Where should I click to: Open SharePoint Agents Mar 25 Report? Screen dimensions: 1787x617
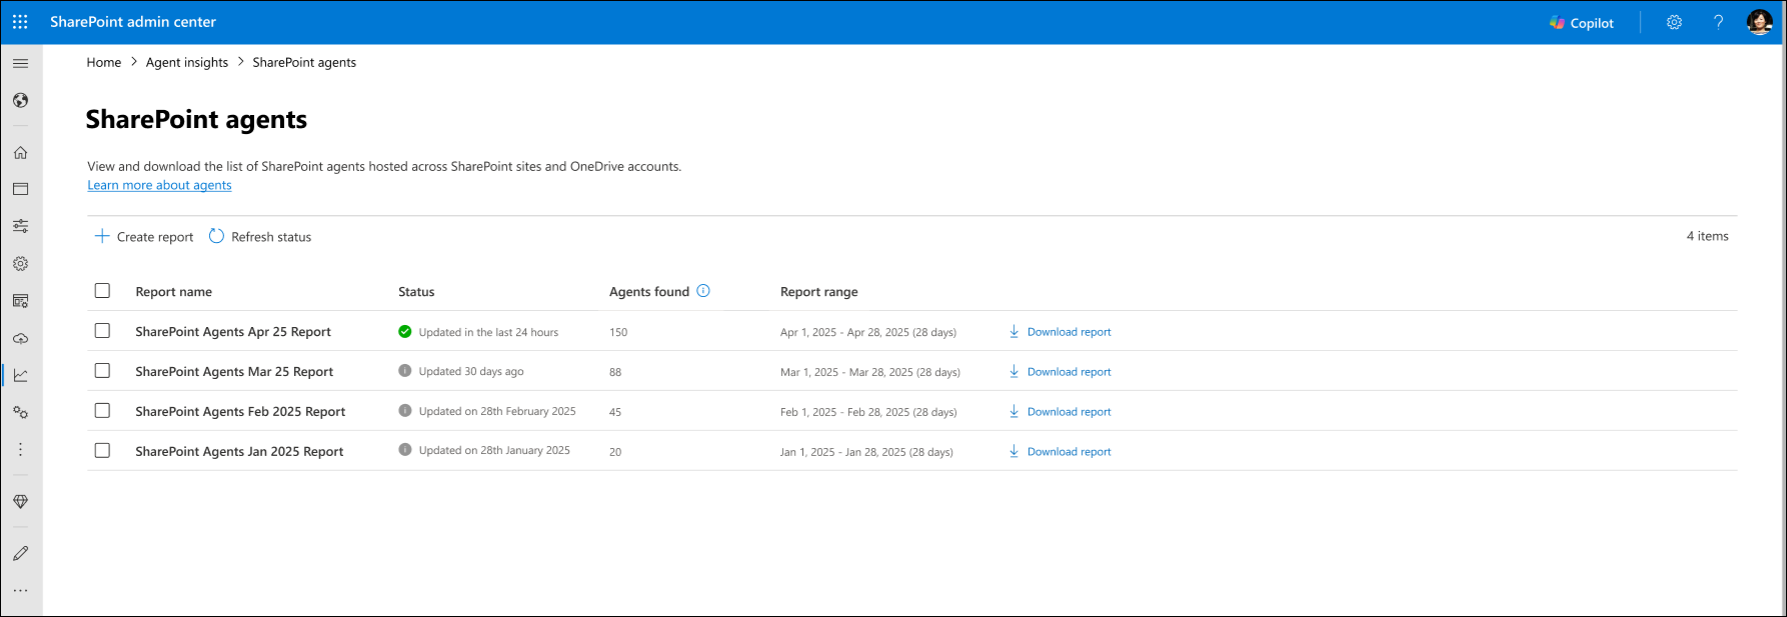(234, 372)
